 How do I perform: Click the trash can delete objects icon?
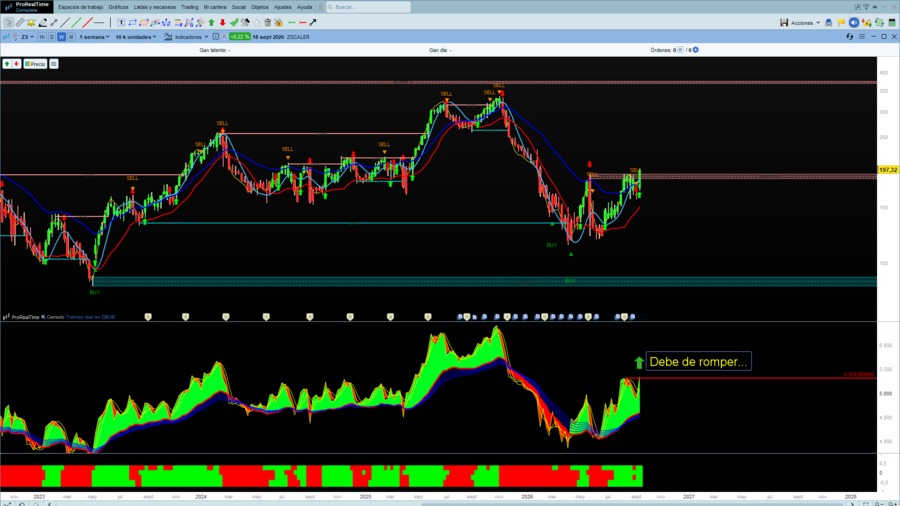tap(267, 22)
